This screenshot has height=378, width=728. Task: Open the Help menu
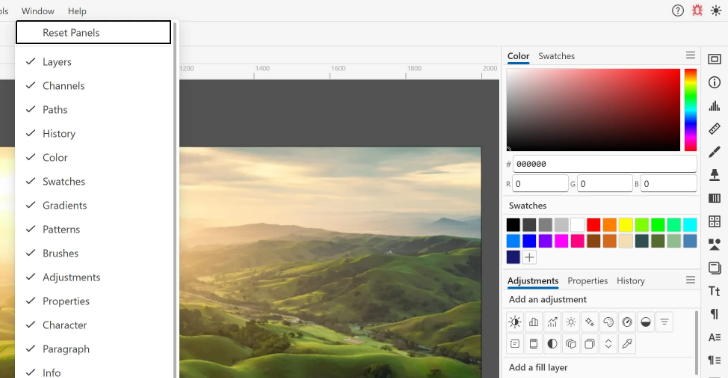pyautogui.click(x=77, y=11)
